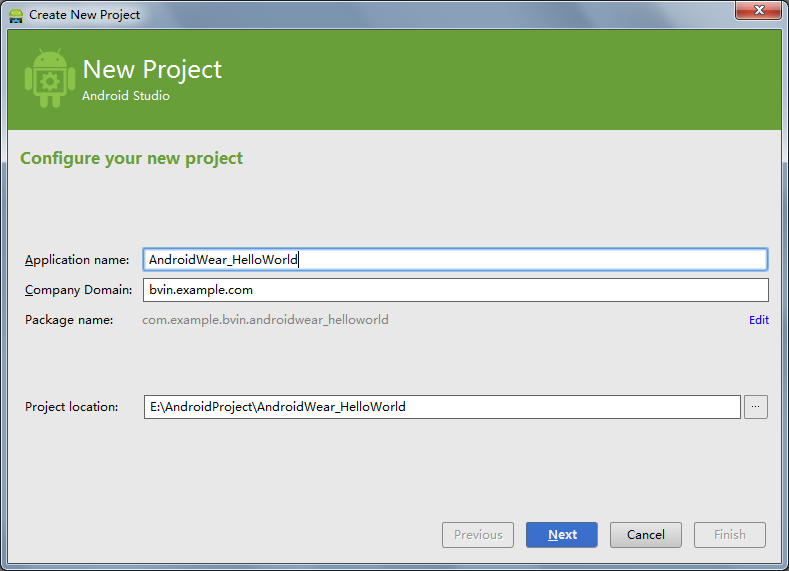Go to the Next wizard step

click(x=562, y=534)
